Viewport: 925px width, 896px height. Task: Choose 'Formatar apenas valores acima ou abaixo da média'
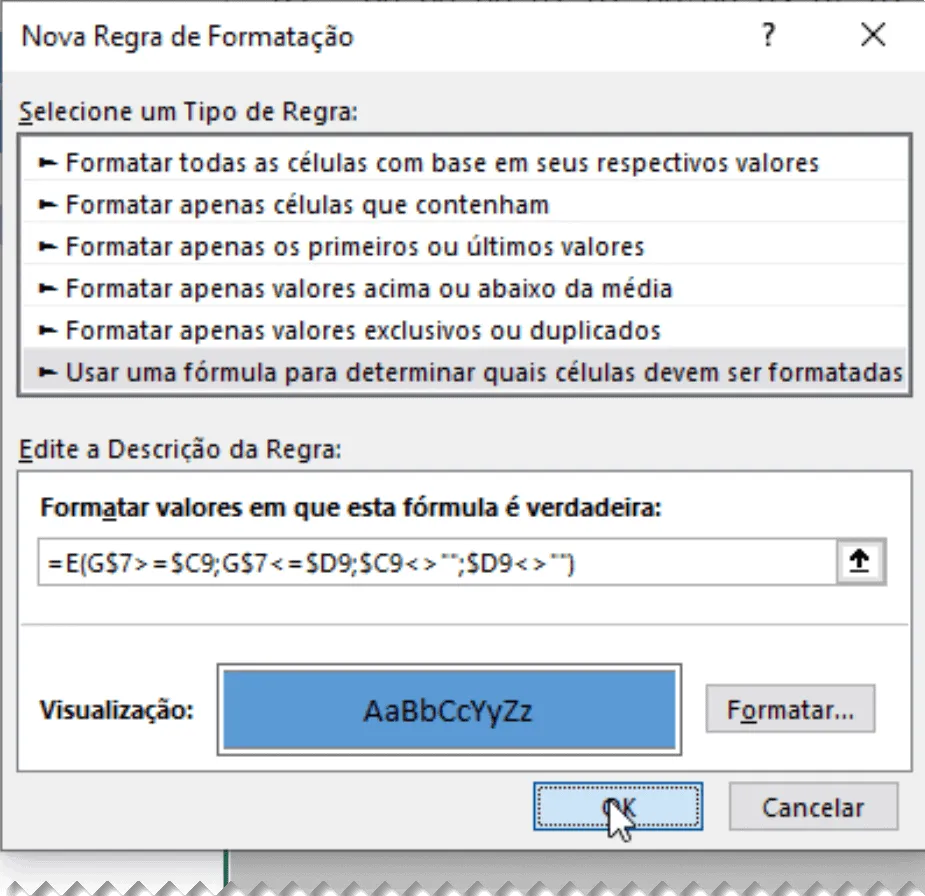tap(464, 288)
